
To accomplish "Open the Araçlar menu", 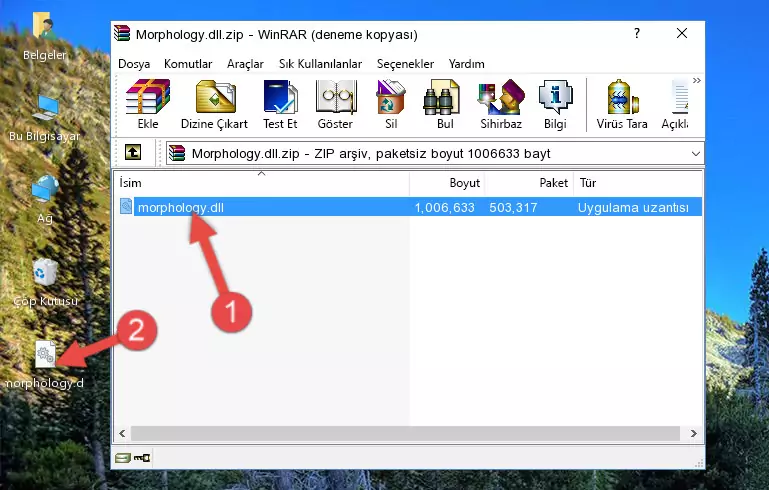I will coord(245,64).
